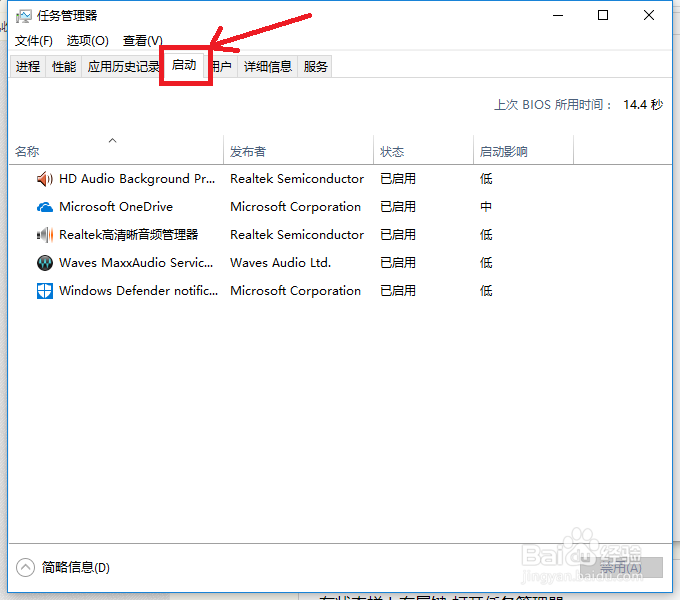
Task: Click the HD Audio Background speaker icon
Action: [x=45, y=179]
